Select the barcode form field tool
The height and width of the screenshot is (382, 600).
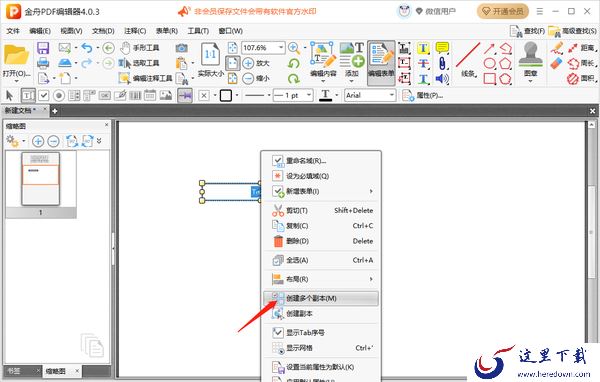[x=135, y=95]
